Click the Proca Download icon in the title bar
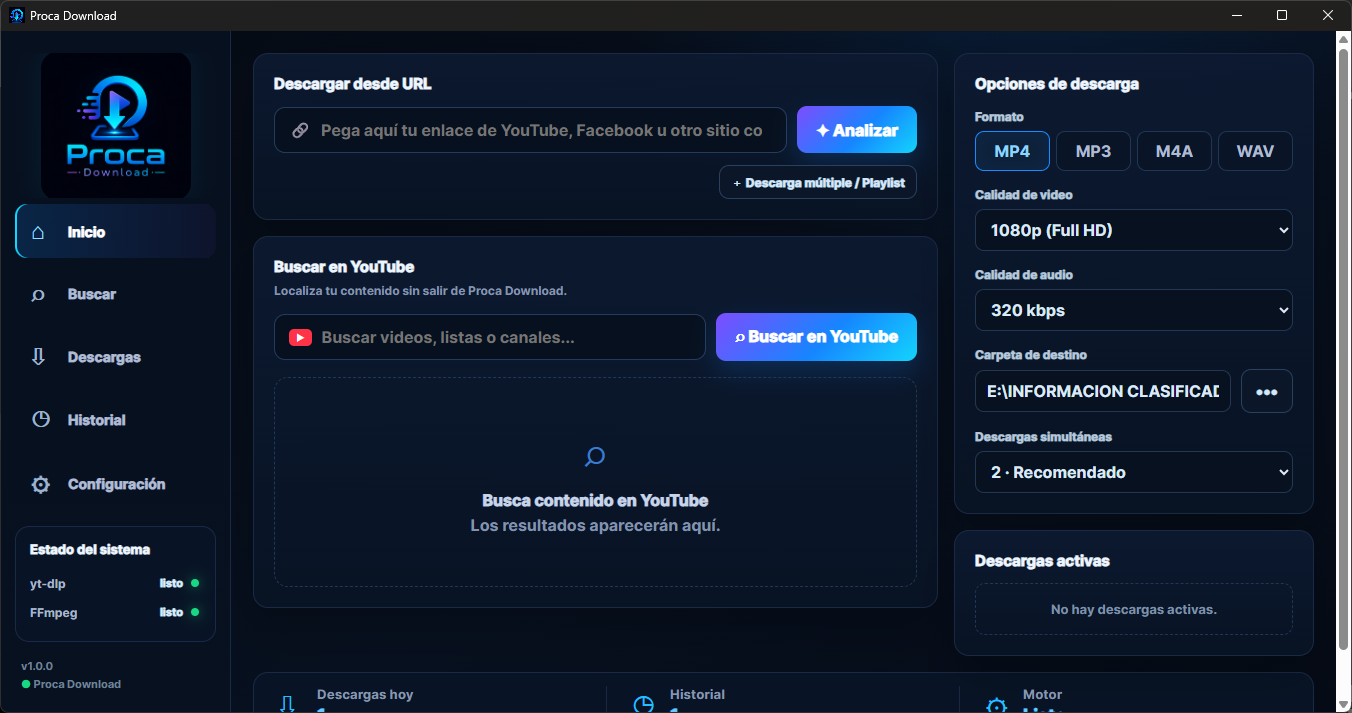 16,15
